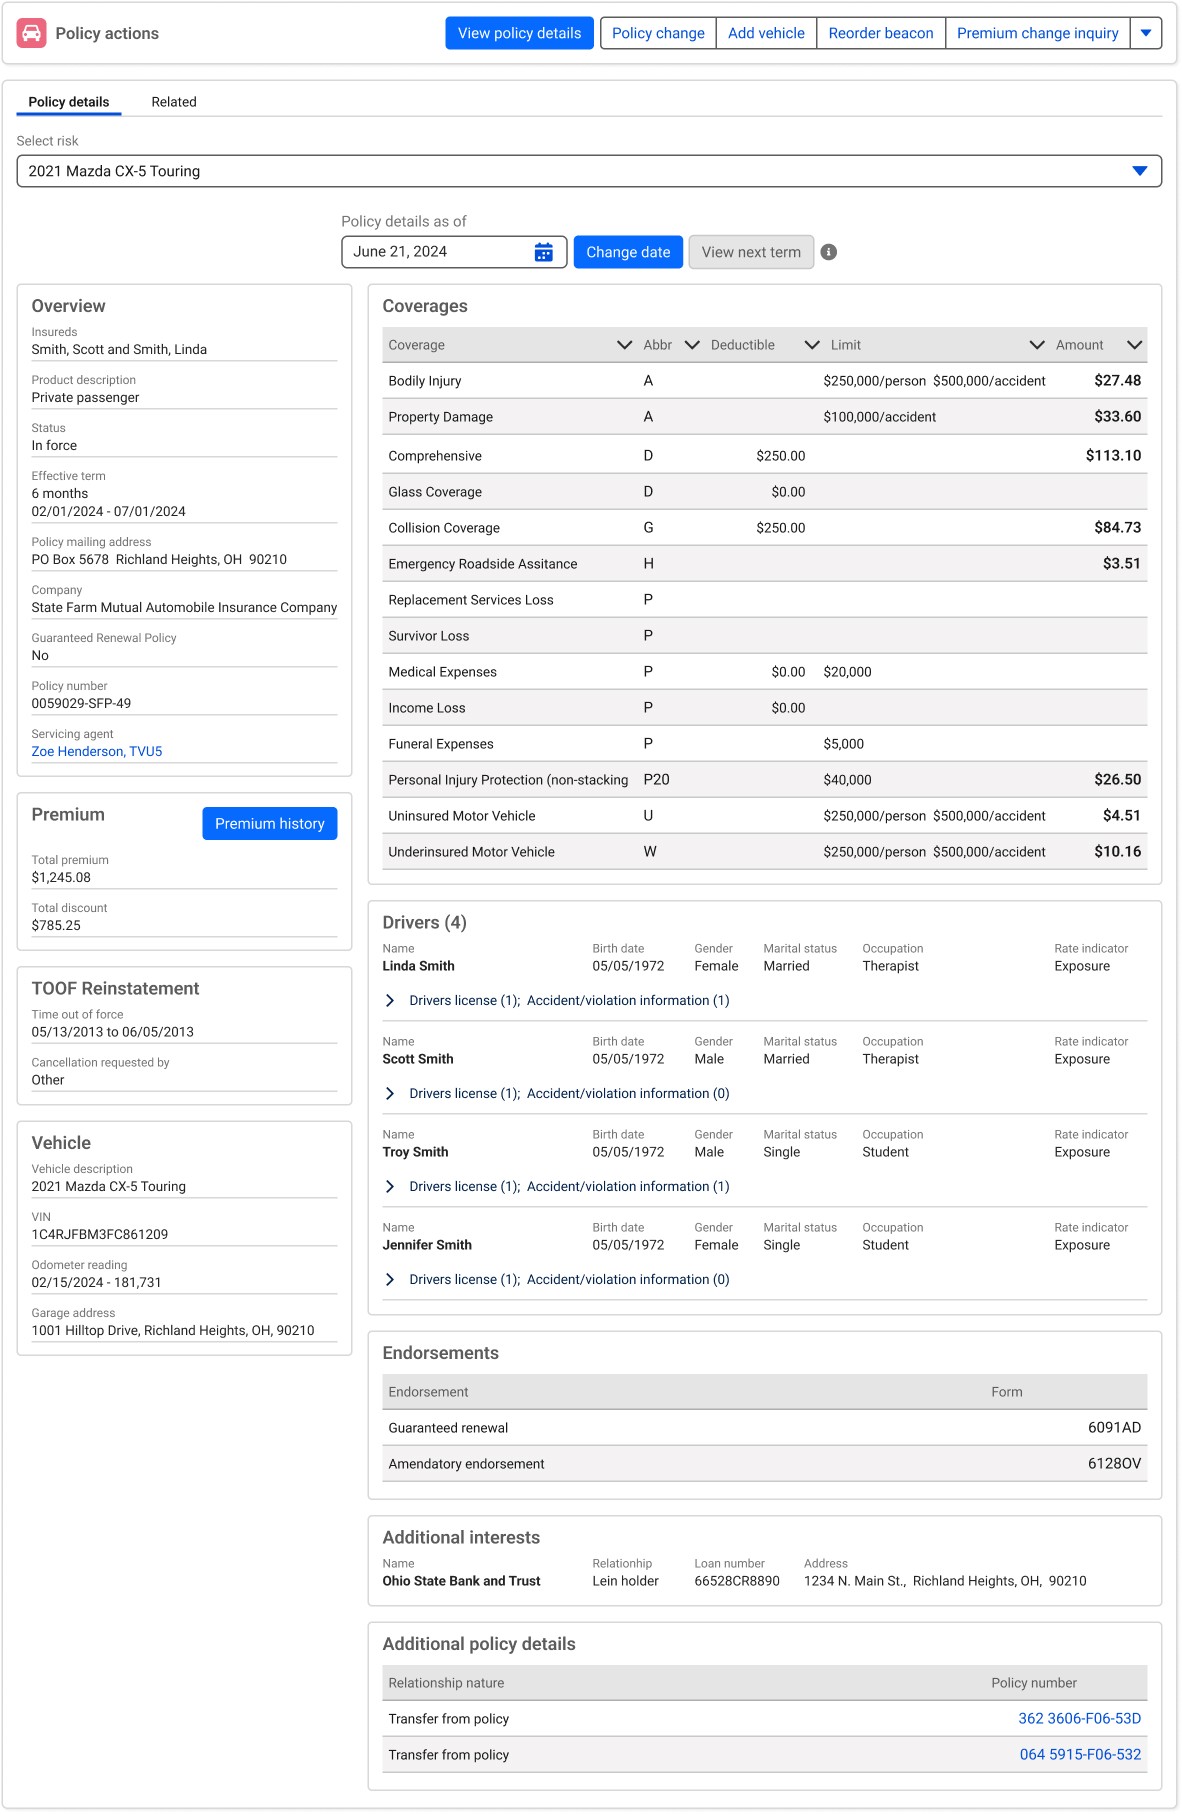Click View policy details button
1182x1814 pixels.
519,33
